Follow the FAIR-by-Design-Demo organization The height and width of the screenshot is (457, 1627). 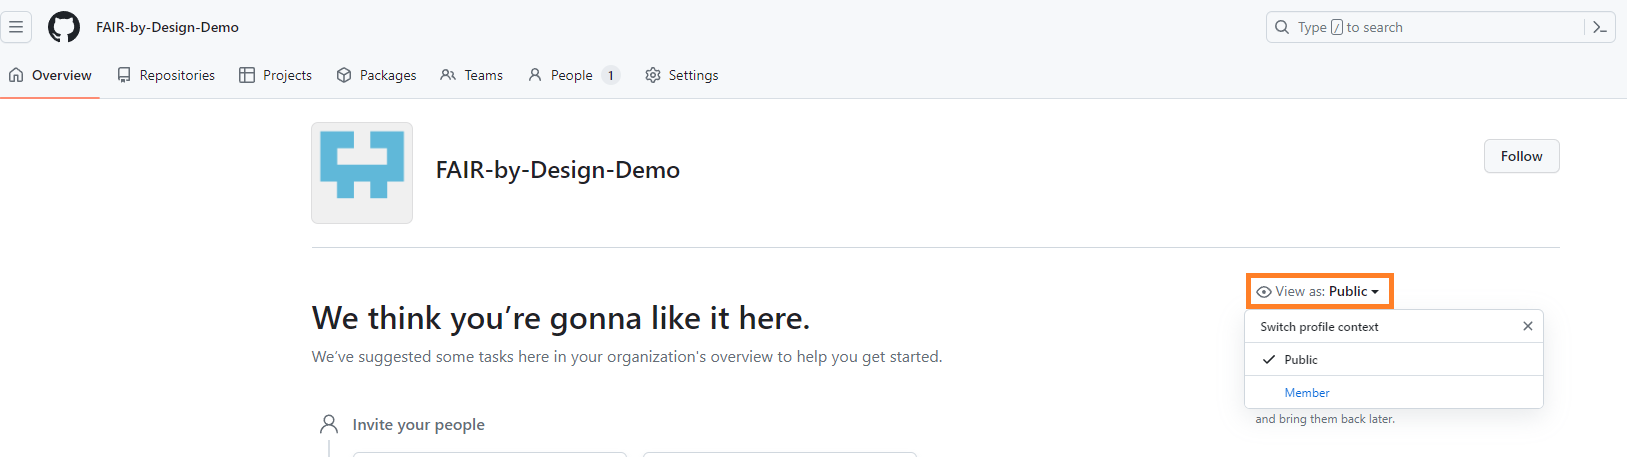click(x=1521, y=156)
